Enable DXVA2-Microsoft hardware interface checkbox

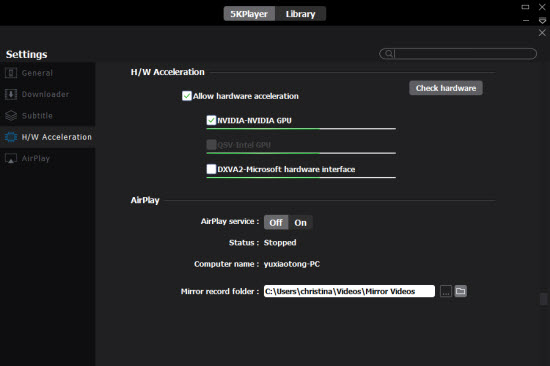(x=211, y=169)
